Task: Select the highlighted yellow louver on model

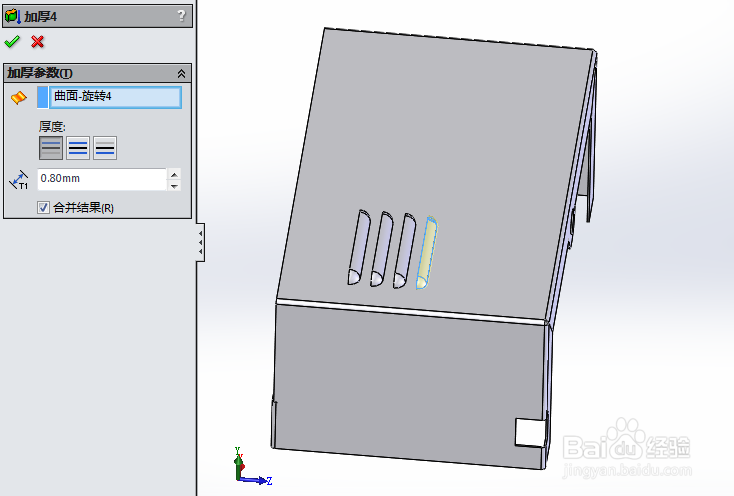Action: pyautogui.click(x=426, y=253)
